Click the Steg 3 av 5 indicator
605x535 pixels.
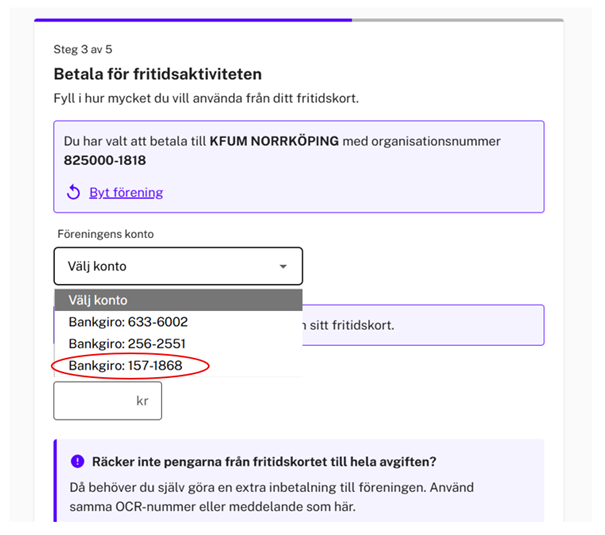tap(87, 48)
